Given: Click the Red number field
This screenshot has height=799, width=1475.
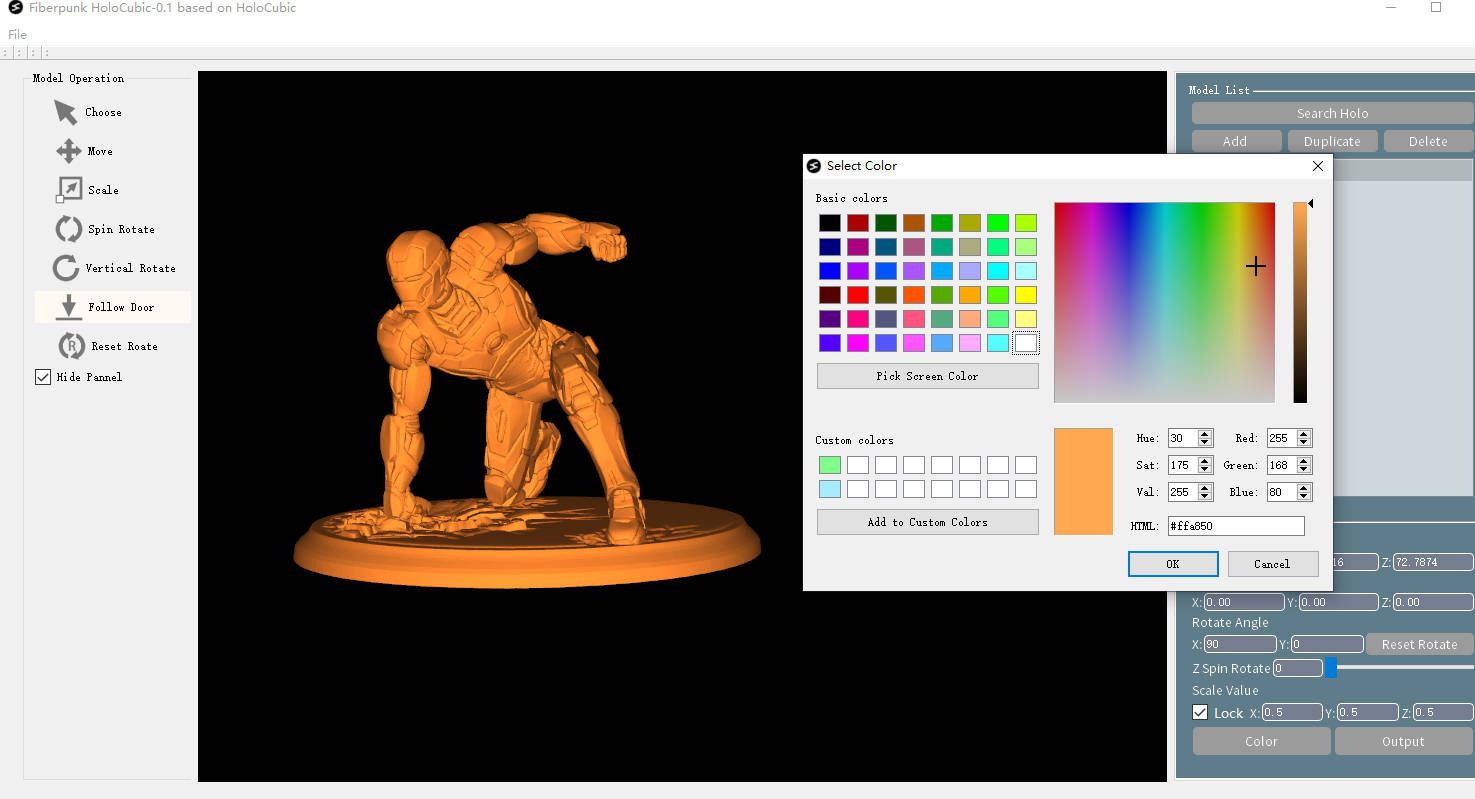Looking at the screenshot, I should coord(1282,438).
